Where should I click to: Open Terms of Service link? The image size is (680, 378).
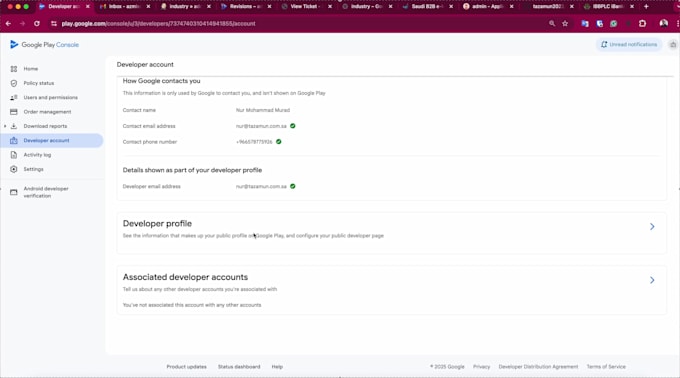click(x=606, y=367)
